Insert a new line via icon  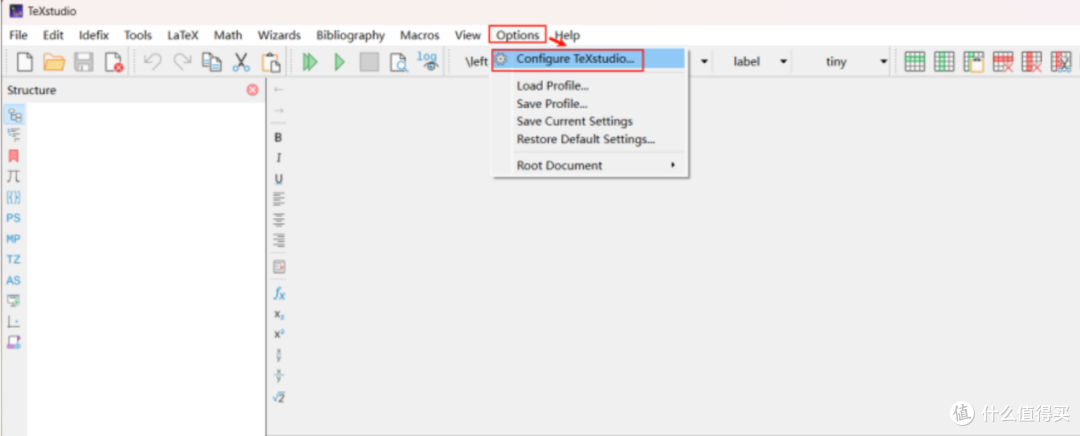click(279, 267)
